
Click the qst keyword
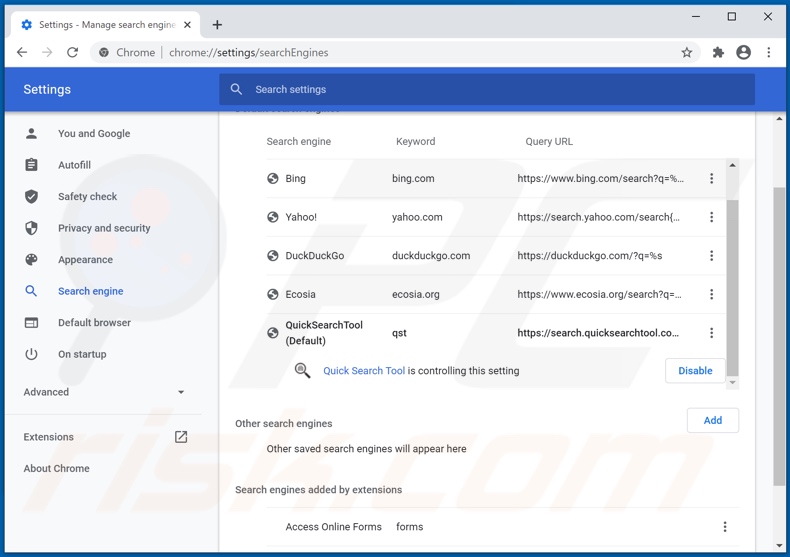click(x=399, y=333)
